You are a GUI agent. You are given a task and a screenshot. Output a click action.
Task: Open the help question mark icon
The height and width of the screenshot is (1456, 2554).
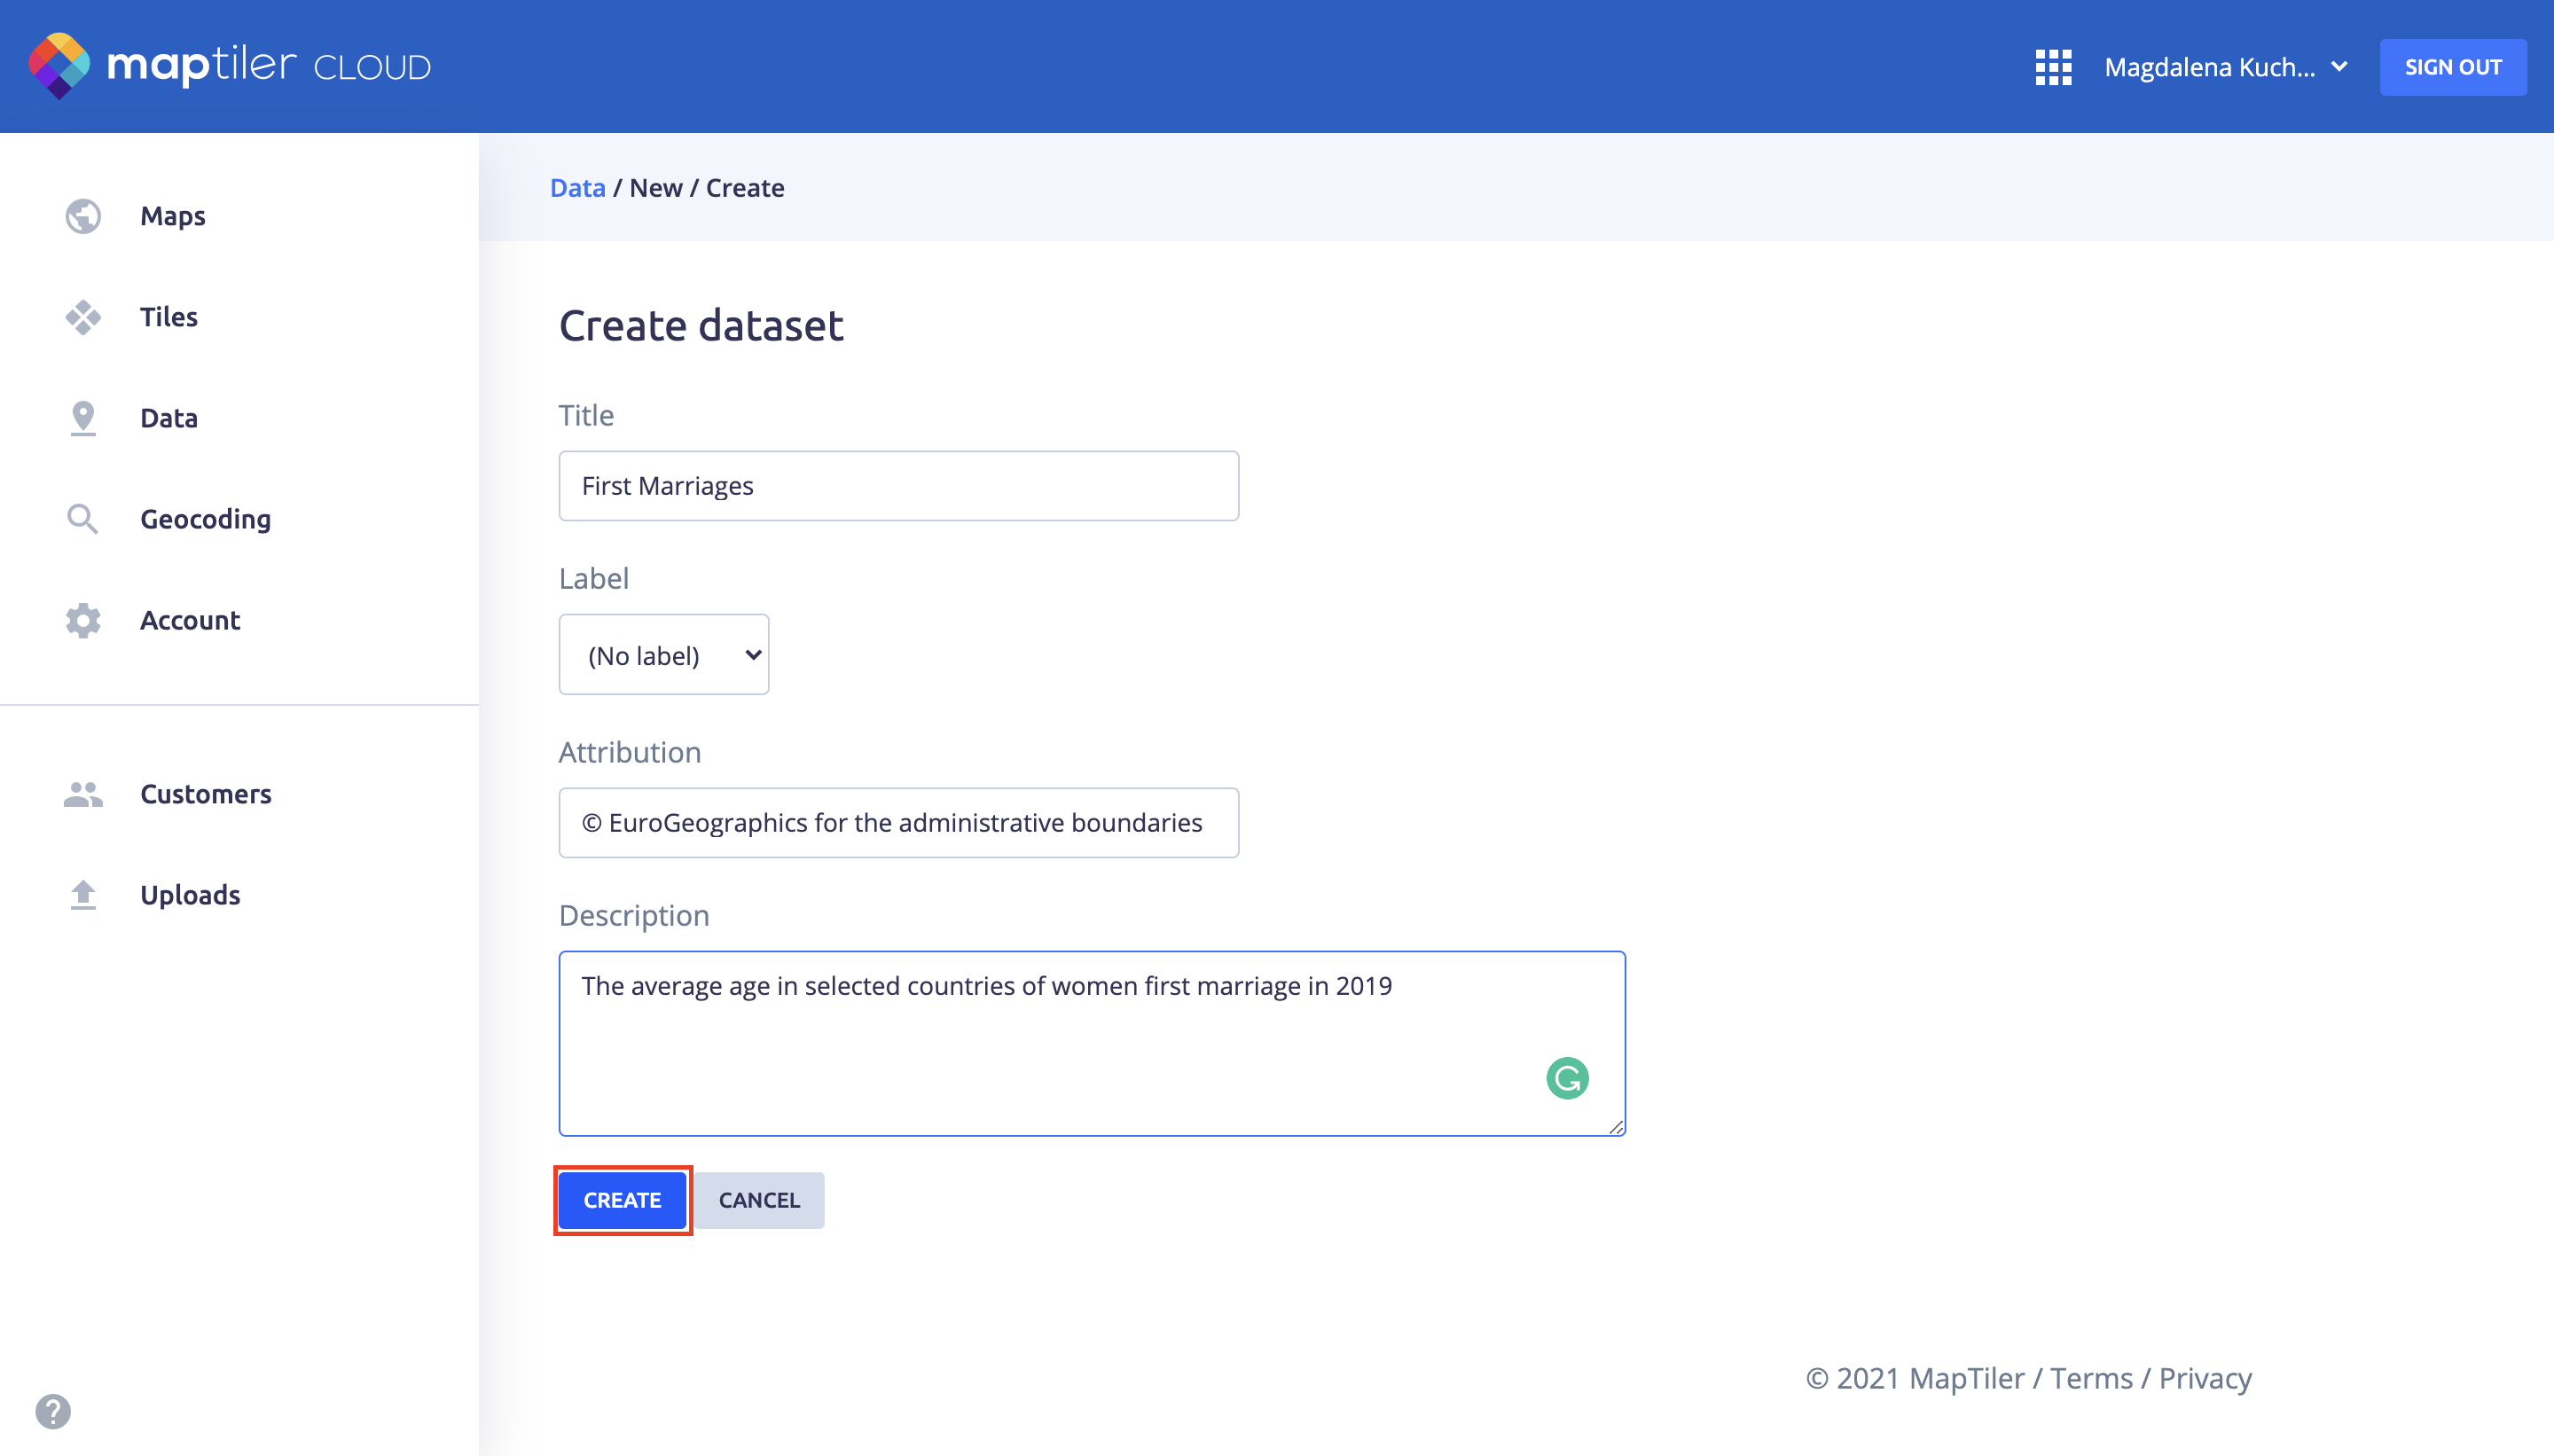point(53,1411)
